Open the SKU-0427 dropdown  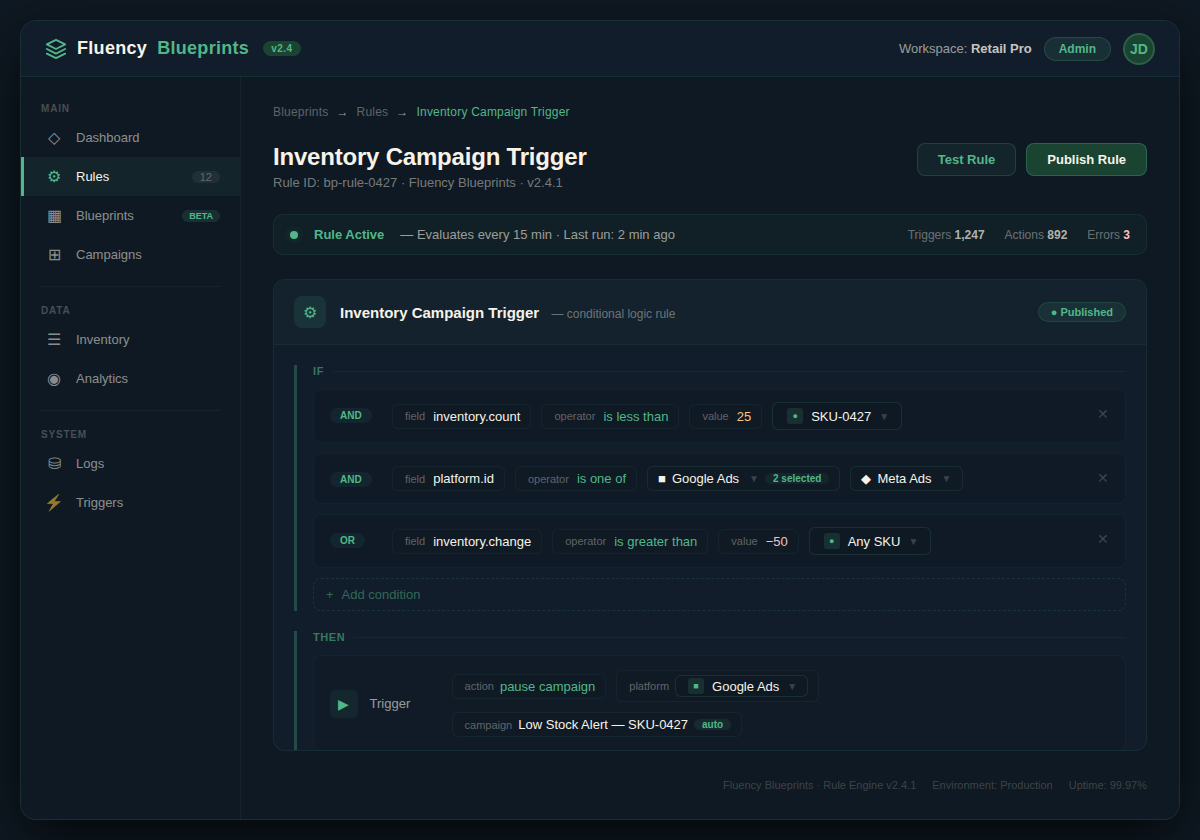(x=837, y=416)
